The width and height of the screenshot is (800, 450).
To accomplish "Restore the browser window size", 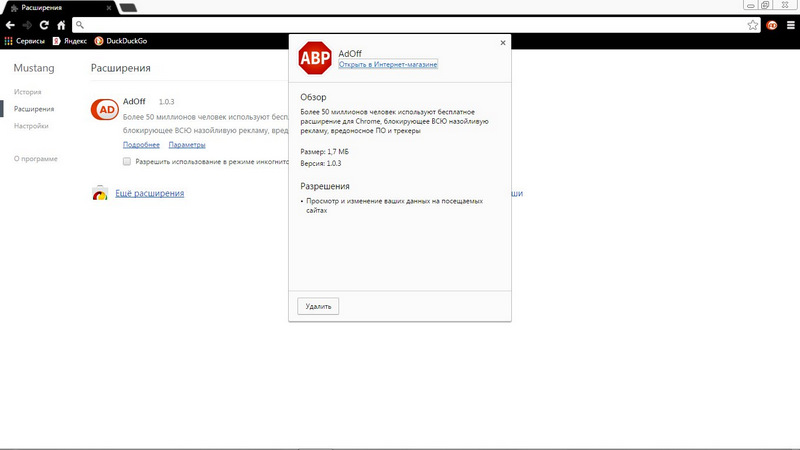I will 765,5.
